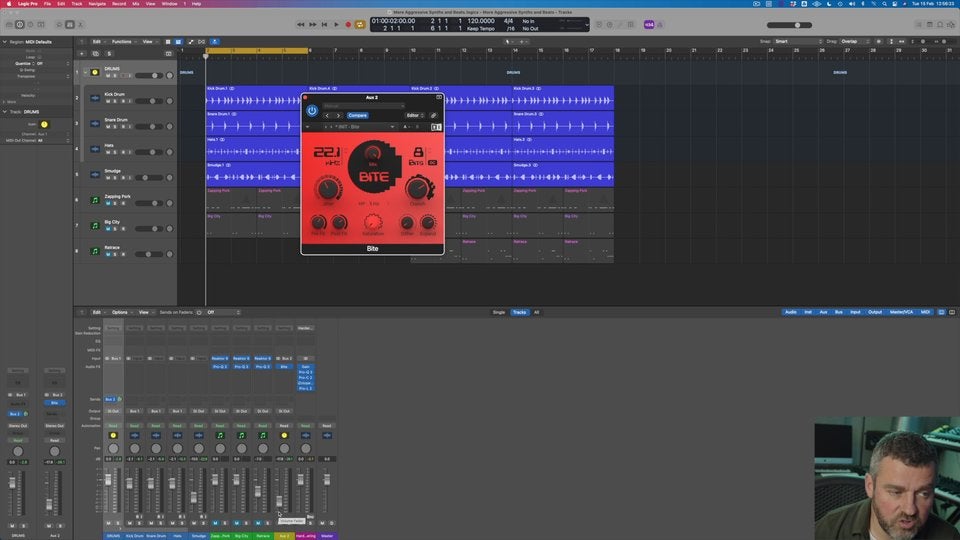Image resolution: width=960 pixels, height=540 pixels.
Task: Add a new track with plus button
Action: click(x=81, y=54)
